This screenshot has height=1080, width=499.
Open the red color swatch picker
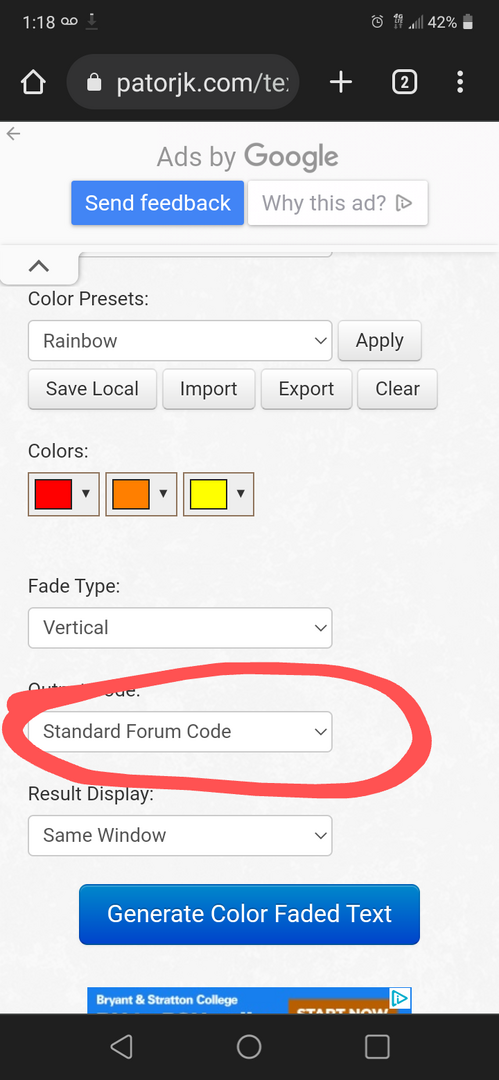pyautogui.click(x=63, y=494)
